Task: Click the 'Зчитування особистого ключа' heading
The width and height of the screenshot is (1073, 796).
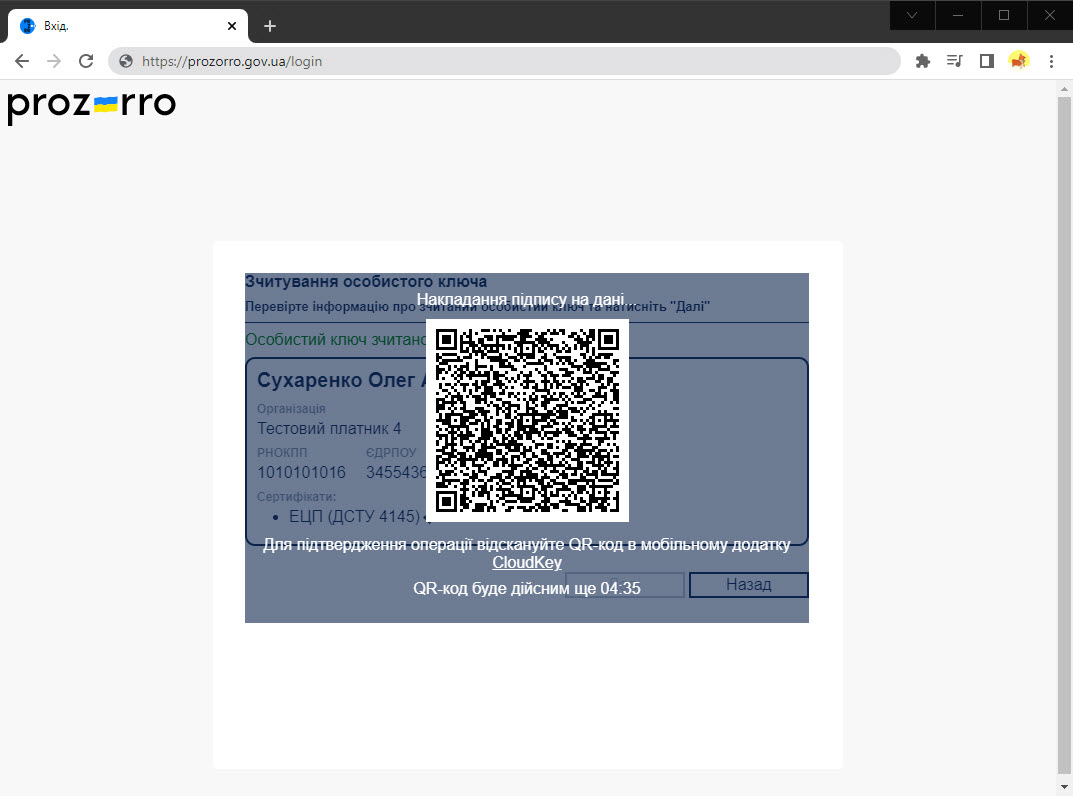Action: [366, 281]
